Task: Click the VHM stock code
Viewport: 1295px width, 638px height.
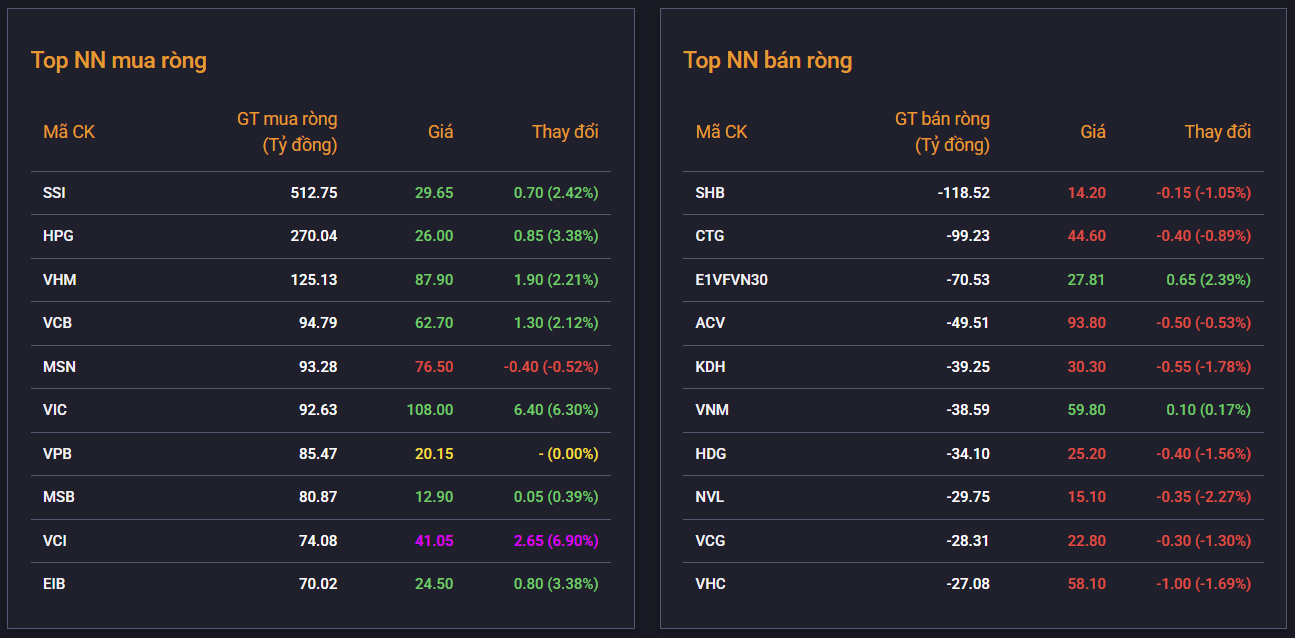Action: coord(60,280)
